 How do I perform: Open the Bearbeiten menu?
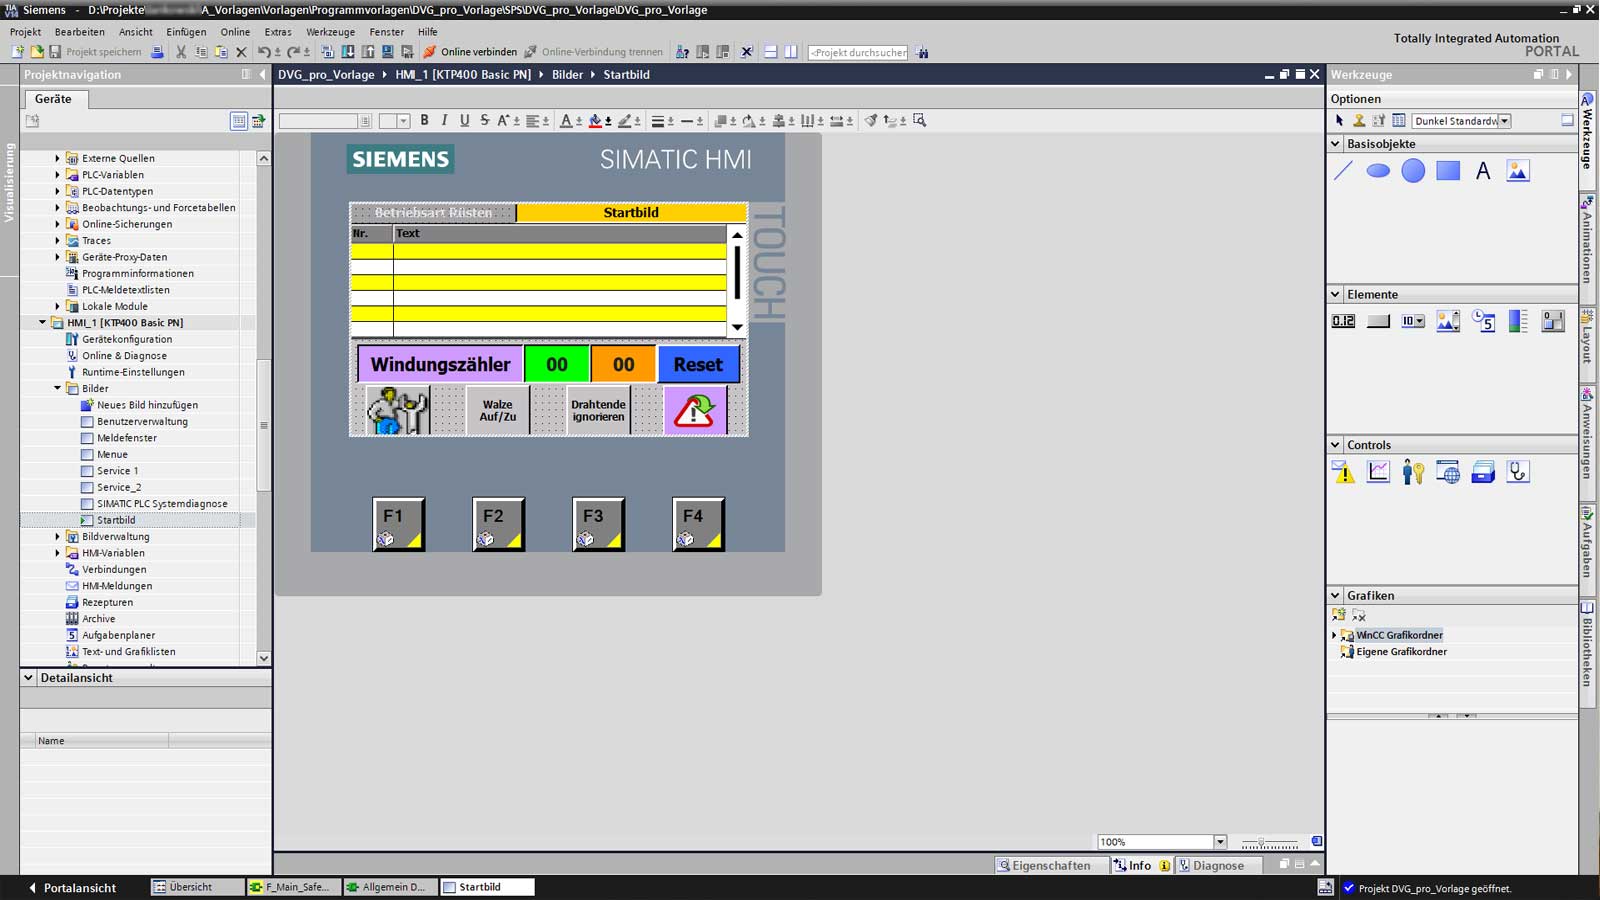[80, 32]
